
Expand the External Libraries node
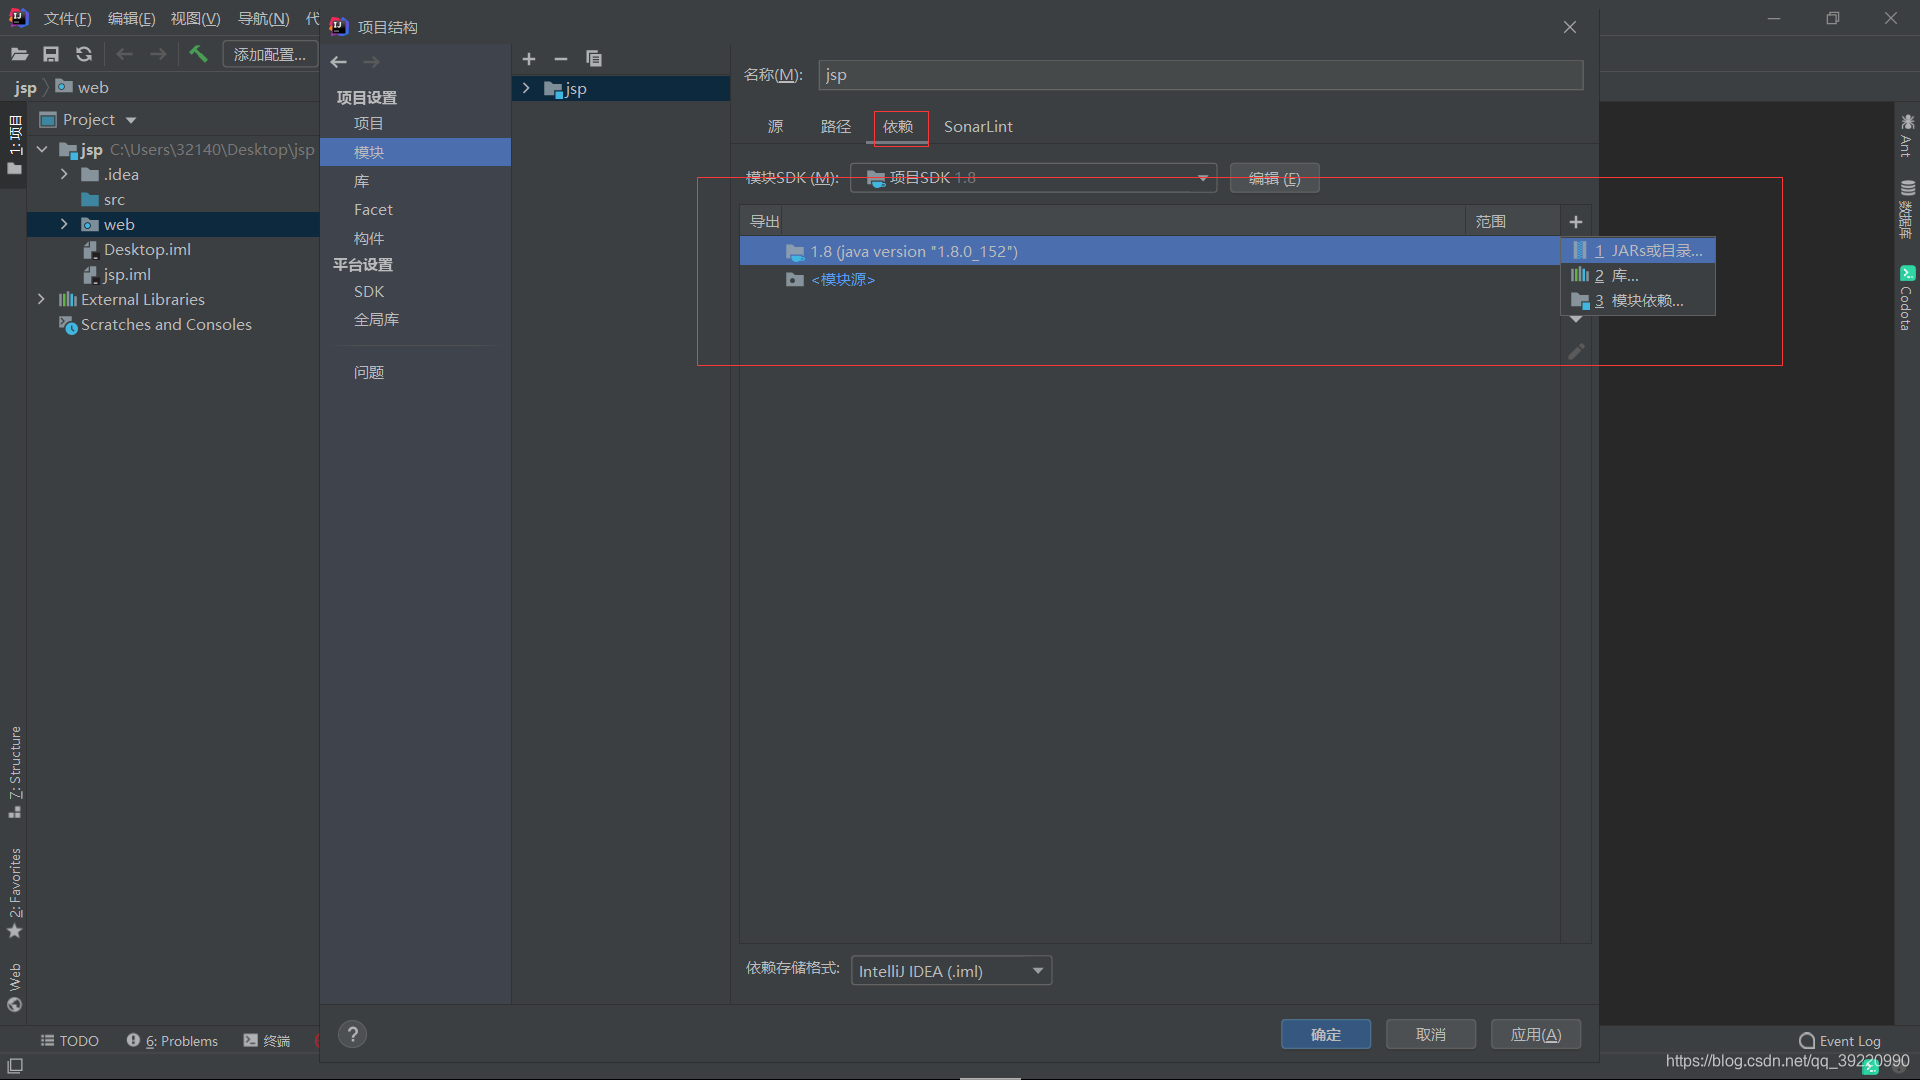click(x=41, y=299)
